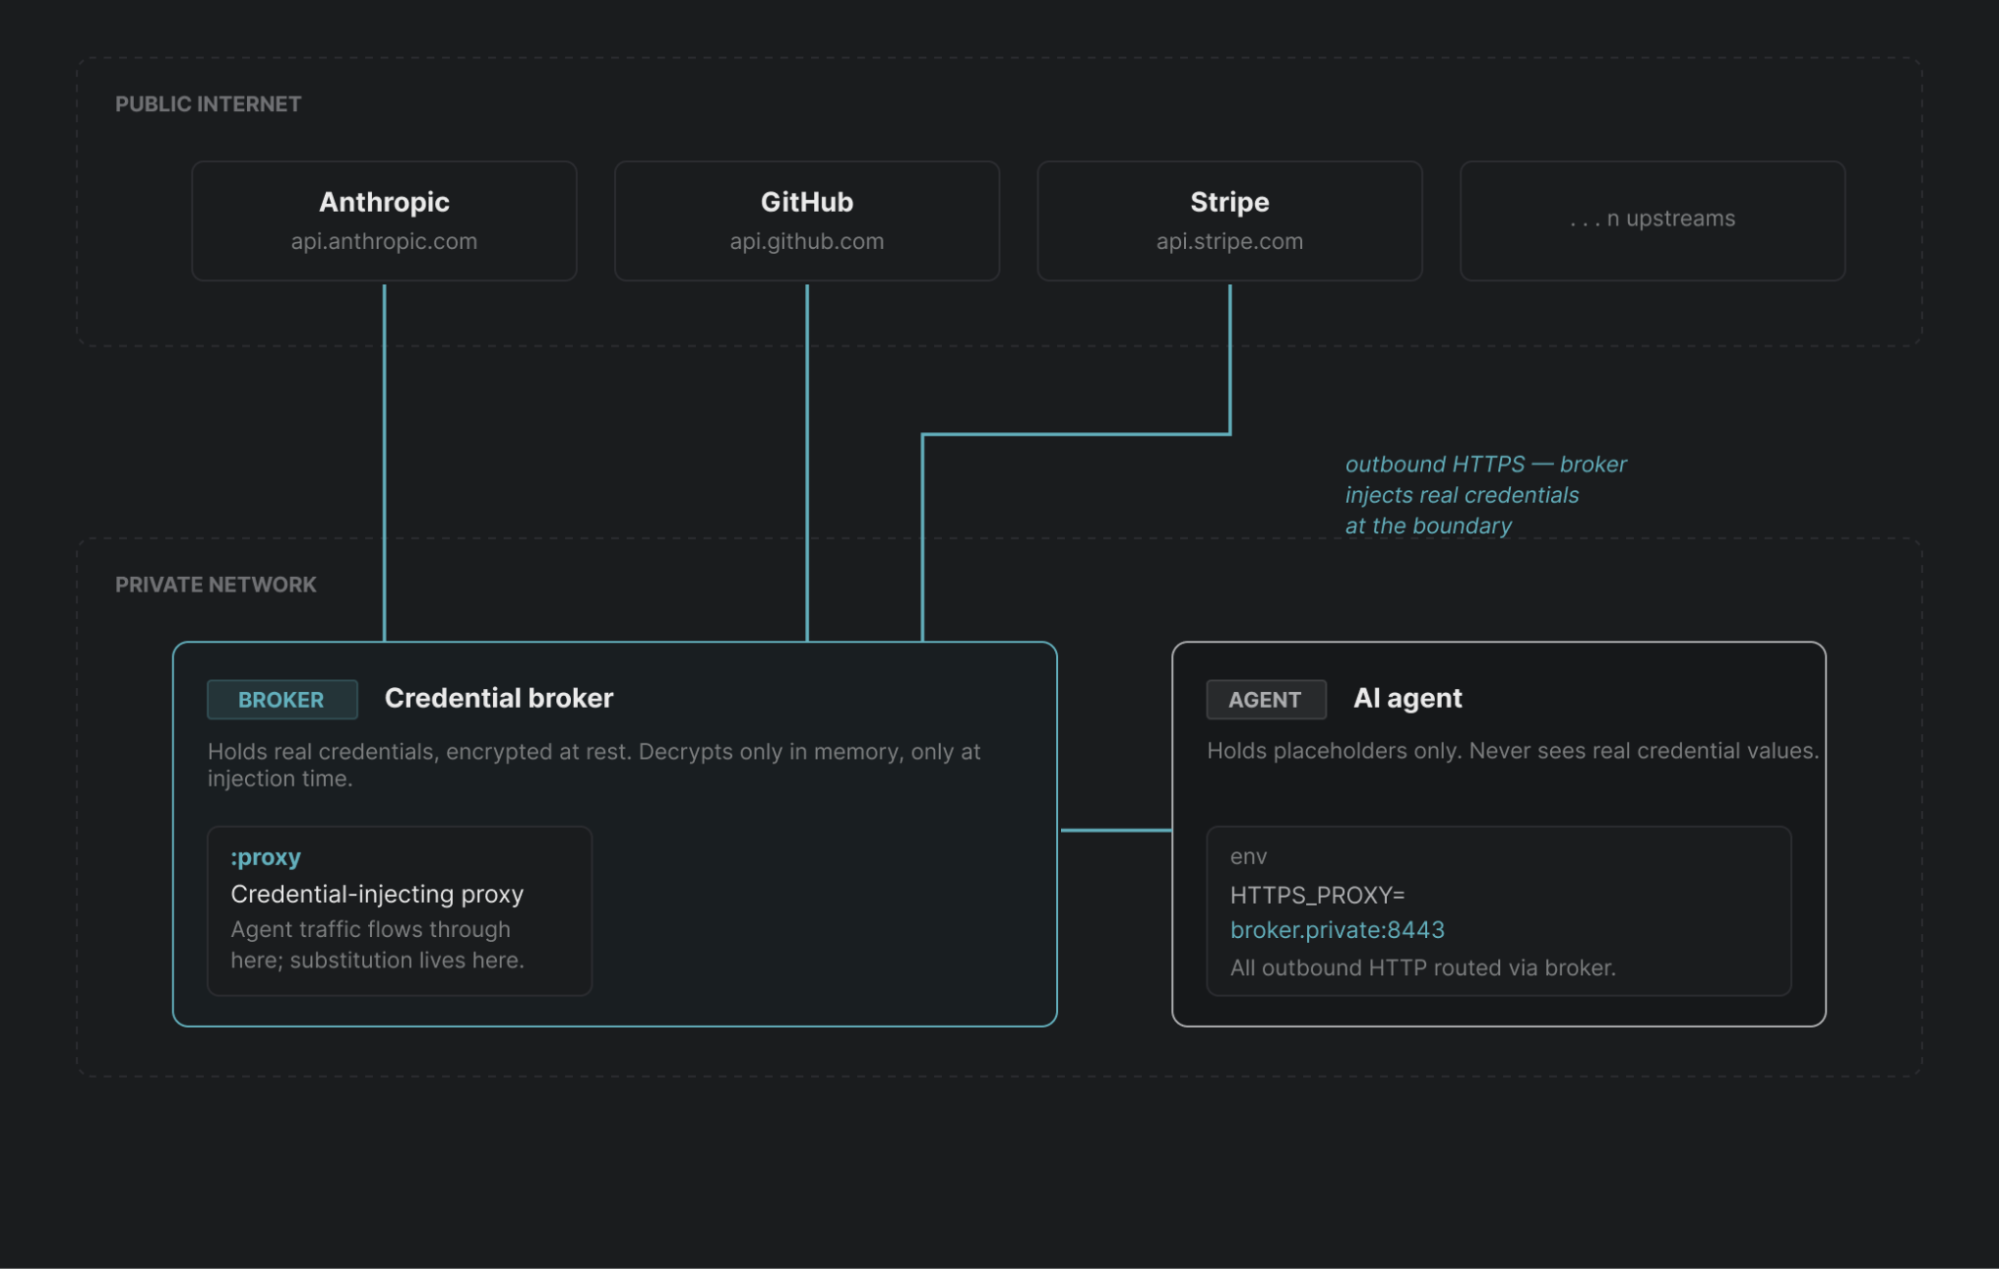Select the 'Credential broker' heading
This screenshot has width=1999, height=1269.
click(499, 698)
